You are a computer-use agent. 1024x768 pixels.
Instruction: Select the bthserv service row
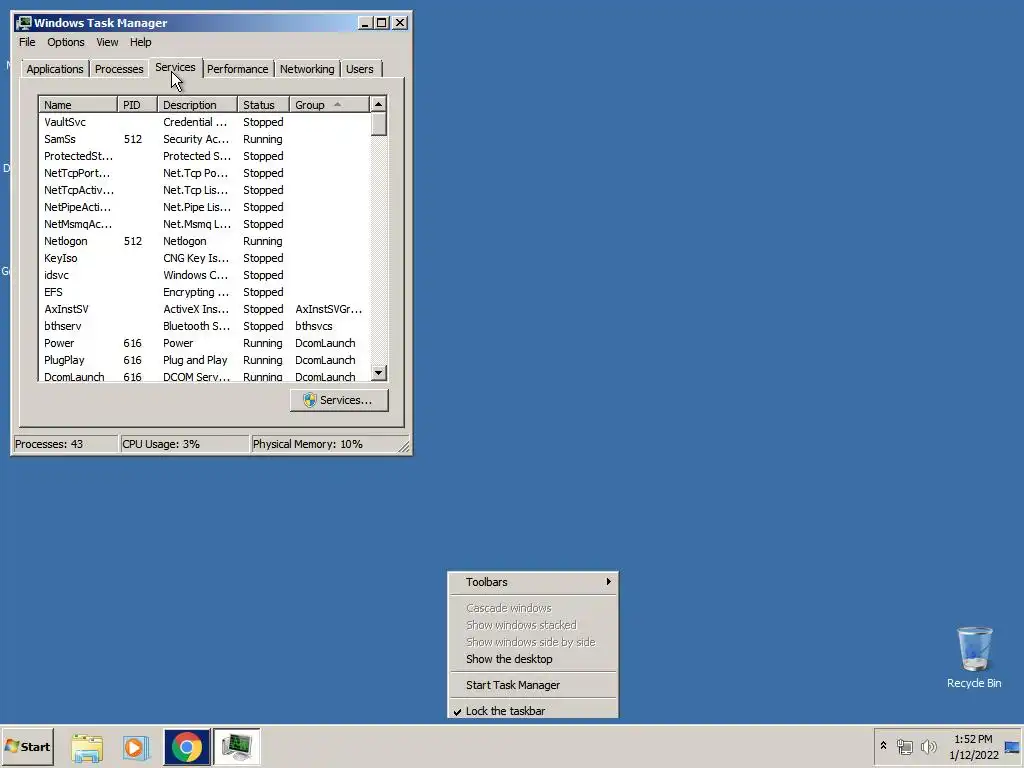point(204,326)
